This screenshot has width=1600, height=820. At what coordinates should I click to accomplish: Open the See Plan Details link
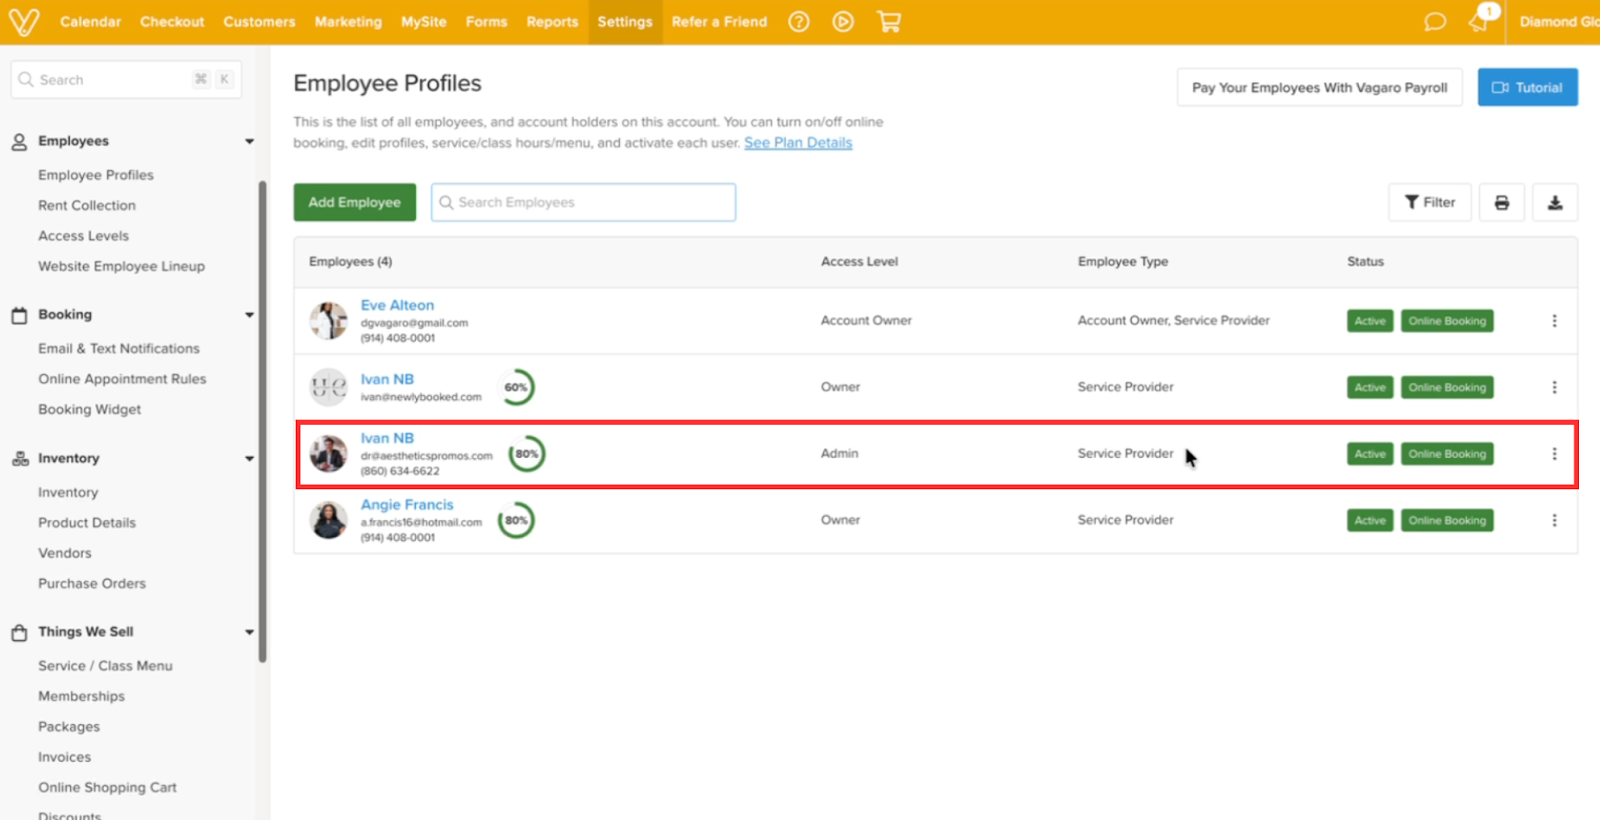click(798, 143)
